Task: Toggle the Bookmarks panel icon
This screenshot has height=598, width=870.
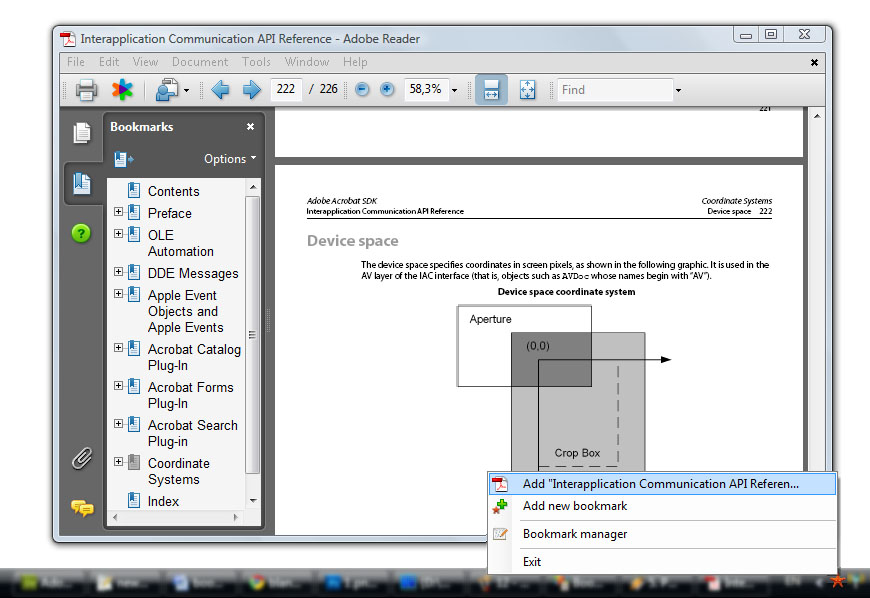Action: point(82,184)
